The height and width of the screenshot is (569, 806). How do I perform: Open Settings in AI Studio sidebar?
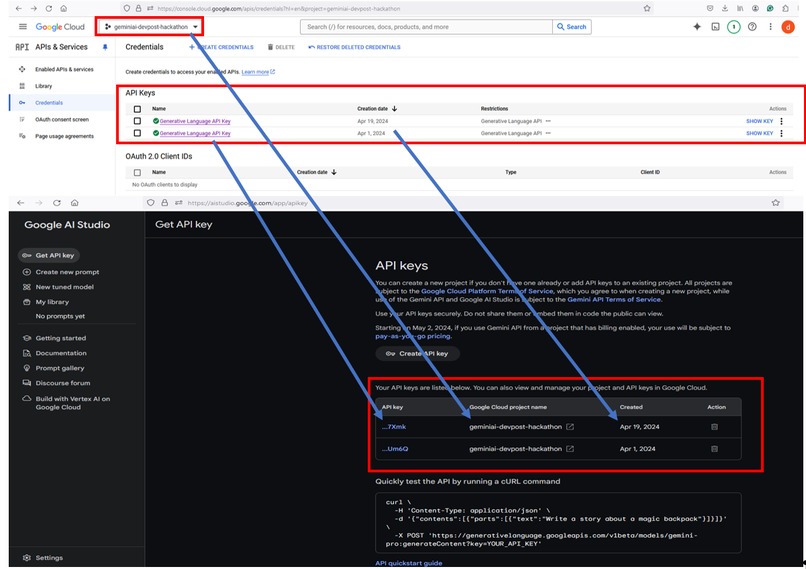coord(49,558)
